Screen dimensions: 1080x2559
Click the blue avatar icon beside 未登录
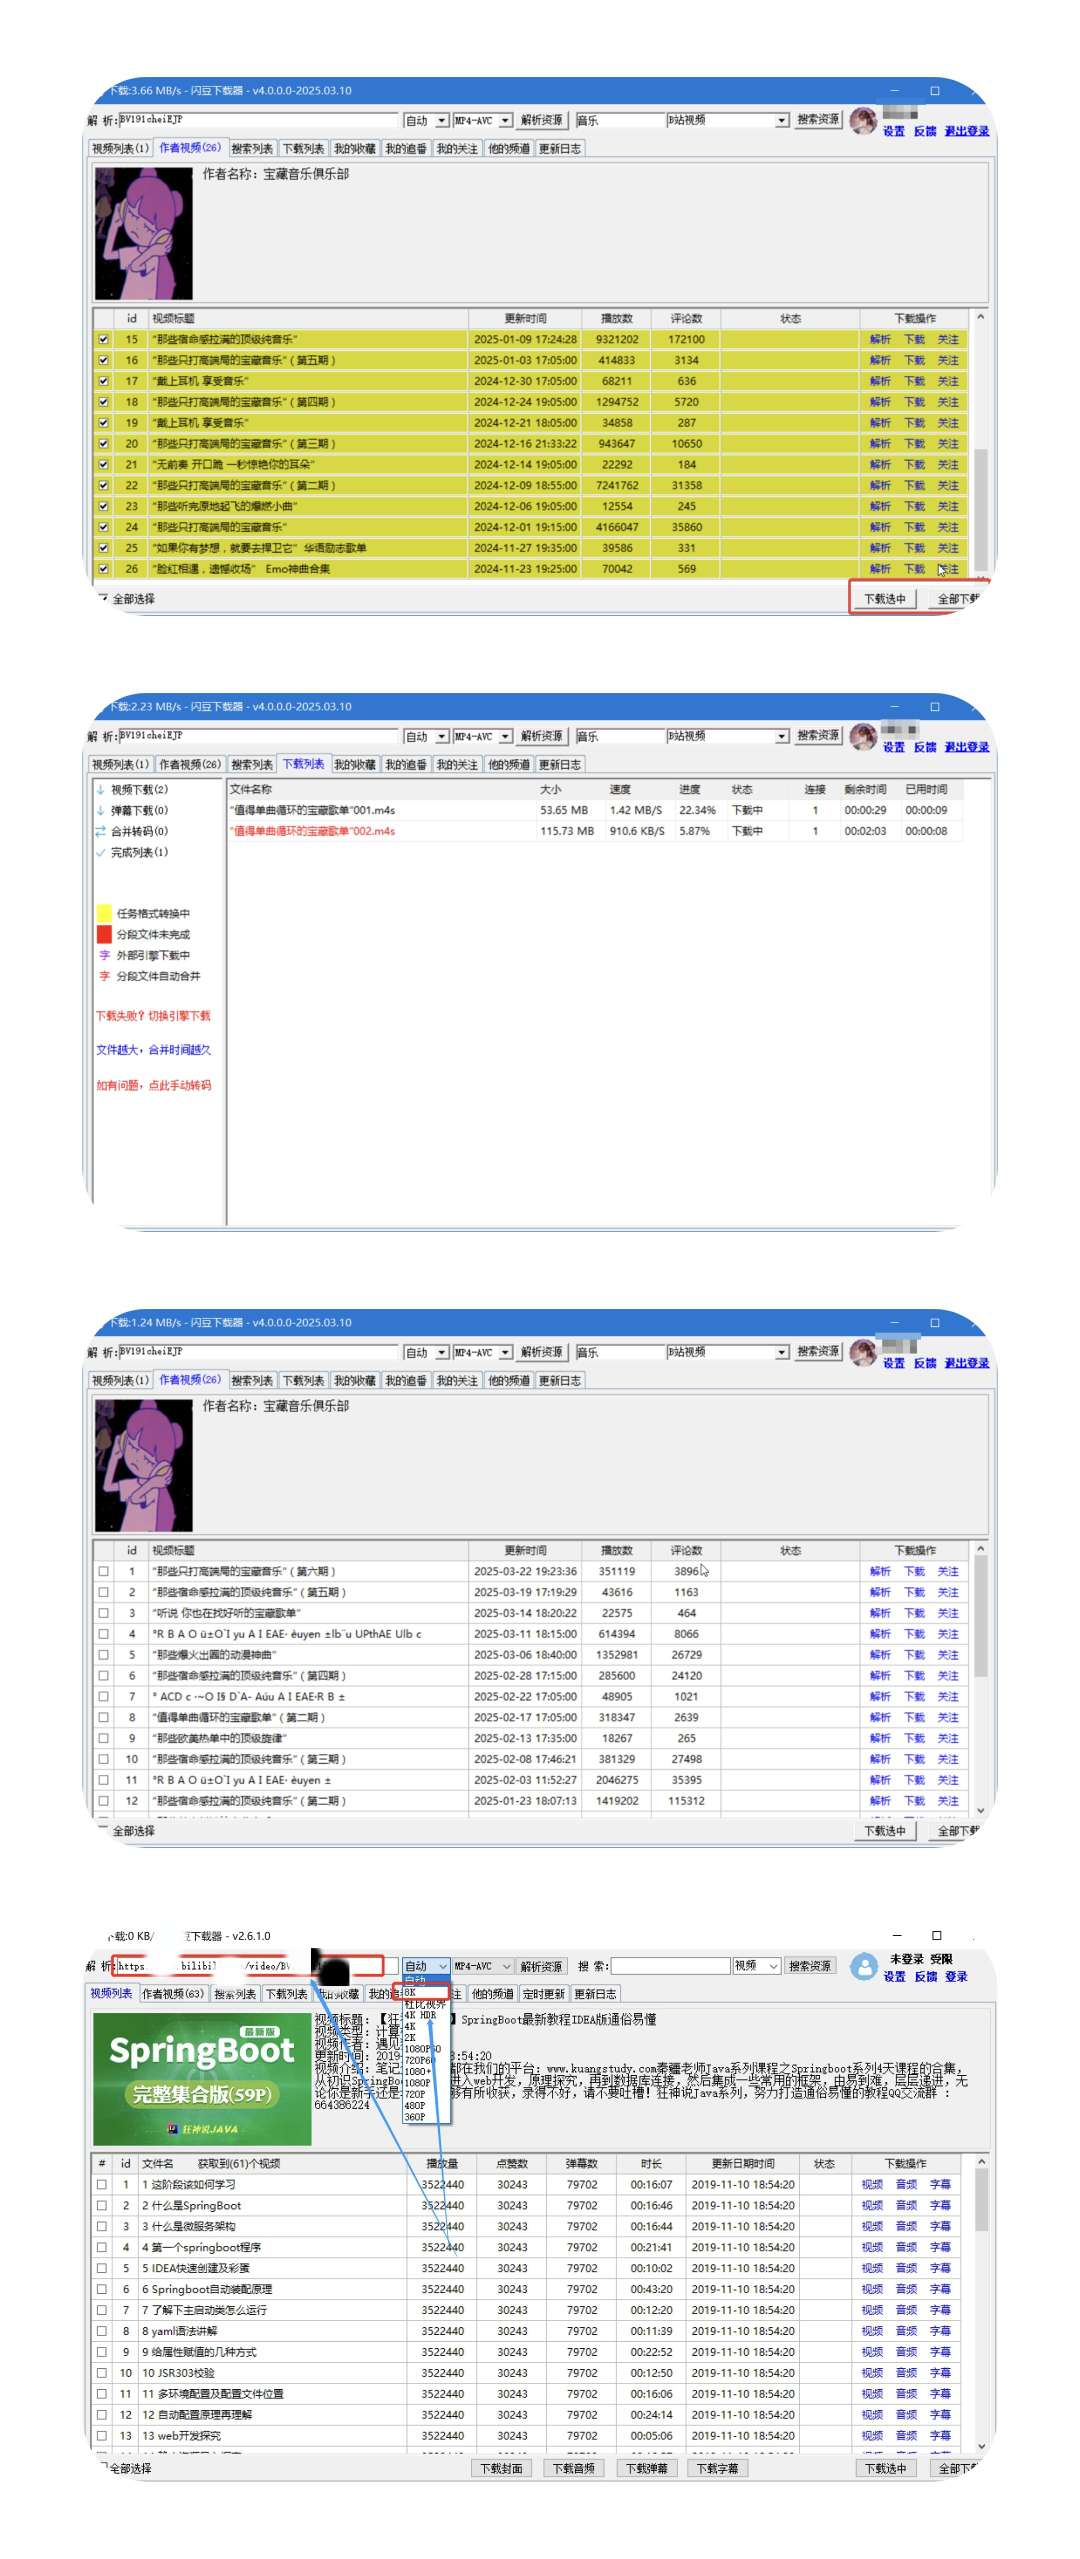(x=862, y=1966)
